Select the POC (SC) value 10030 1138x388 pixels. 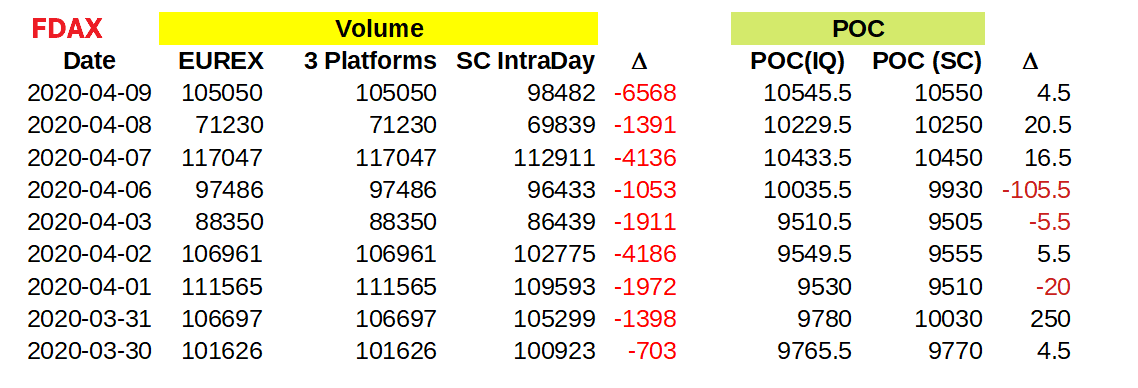pos(948,319)
